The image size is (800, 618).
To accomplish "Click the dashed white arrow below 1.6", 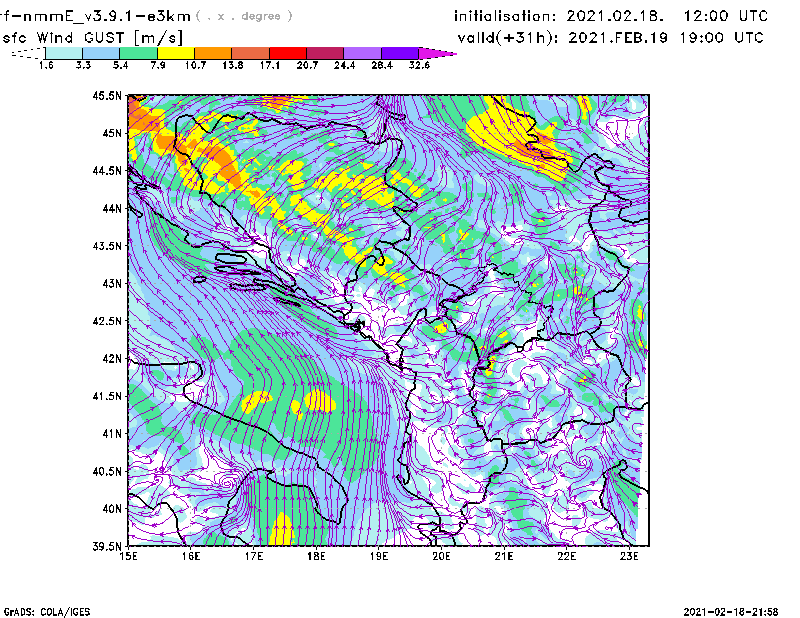I will (28, 53).
